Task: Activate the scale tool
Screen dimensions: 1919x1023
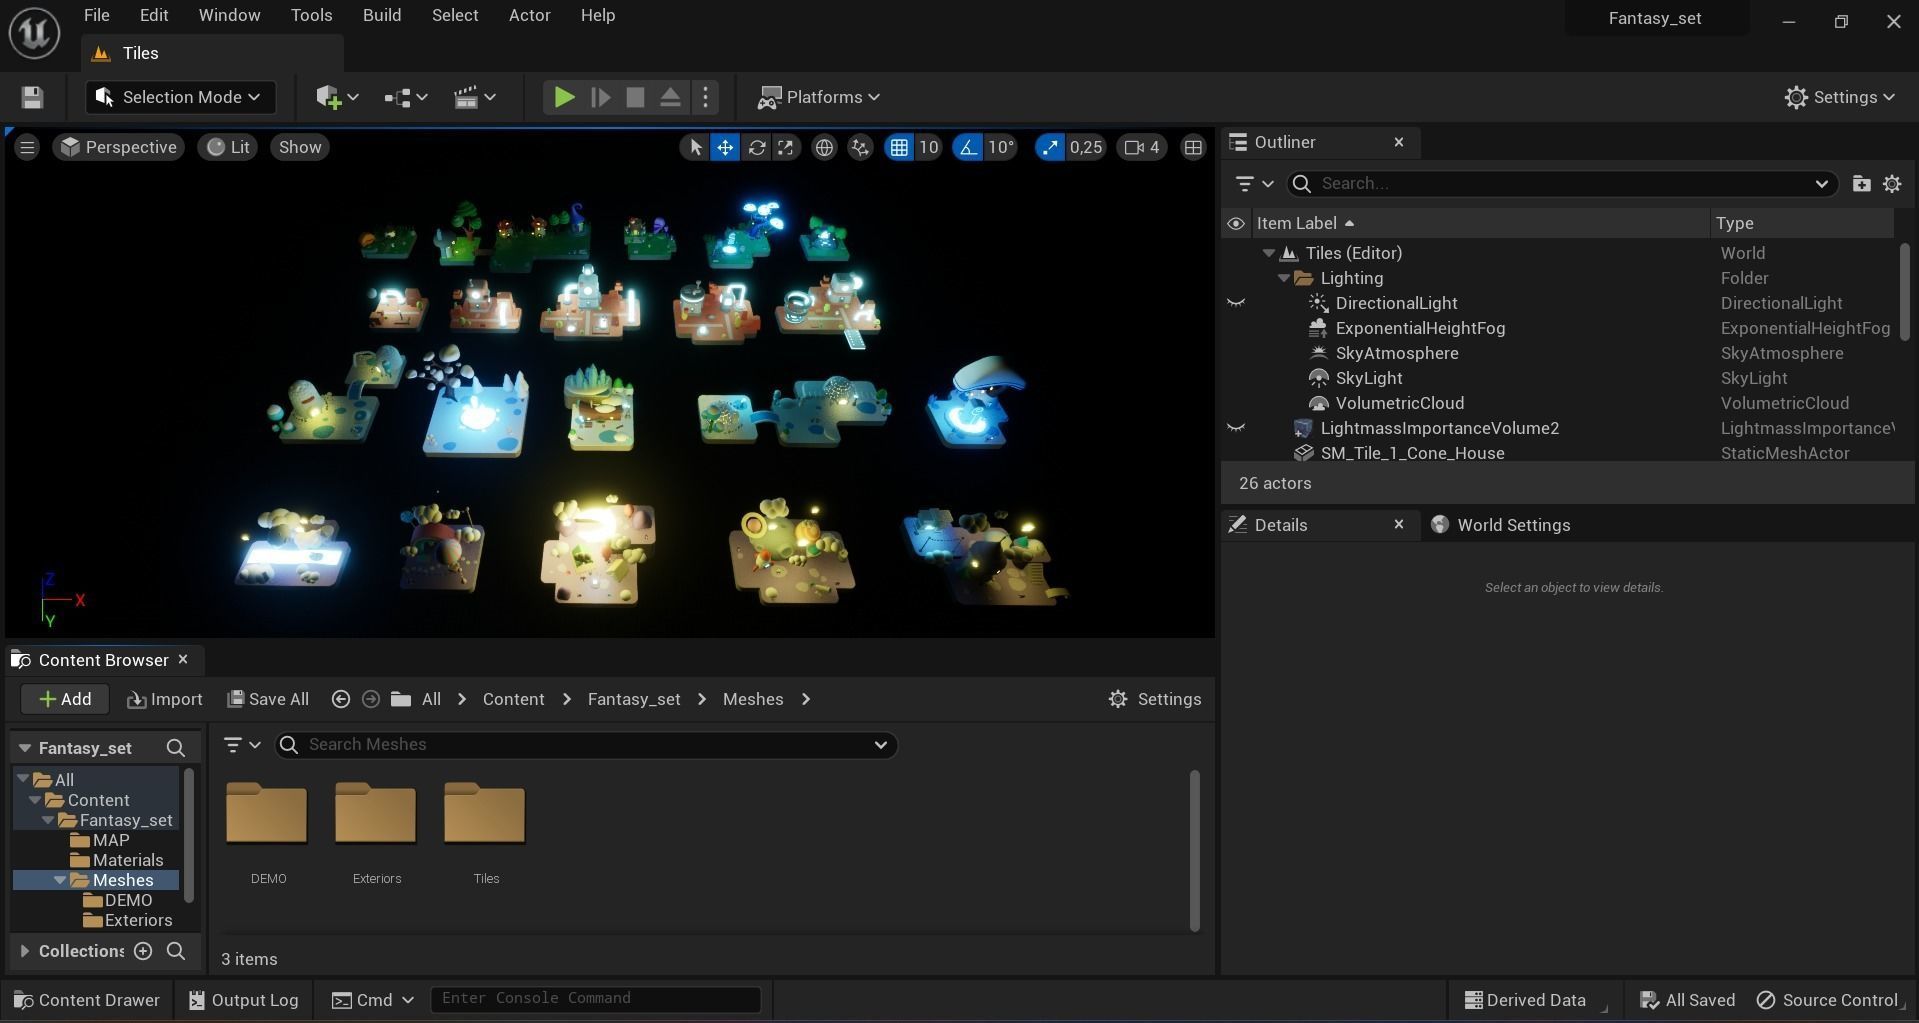Action: pos(787,148)
